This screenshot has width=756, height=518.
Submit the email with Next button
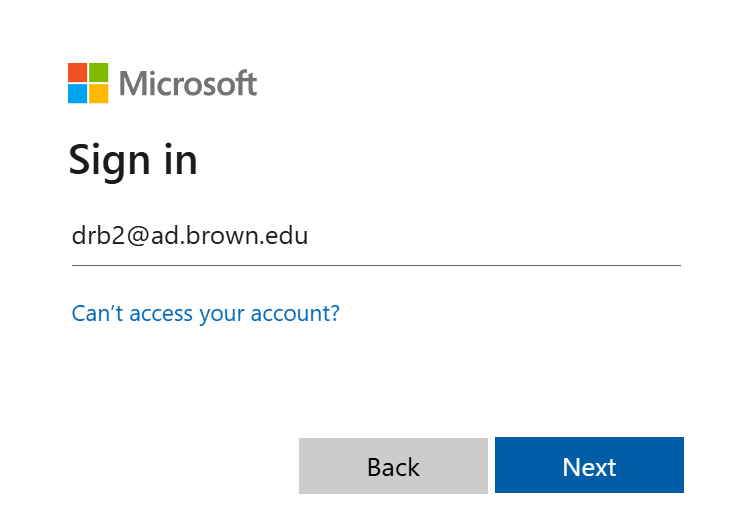click(x=589, y=465)
